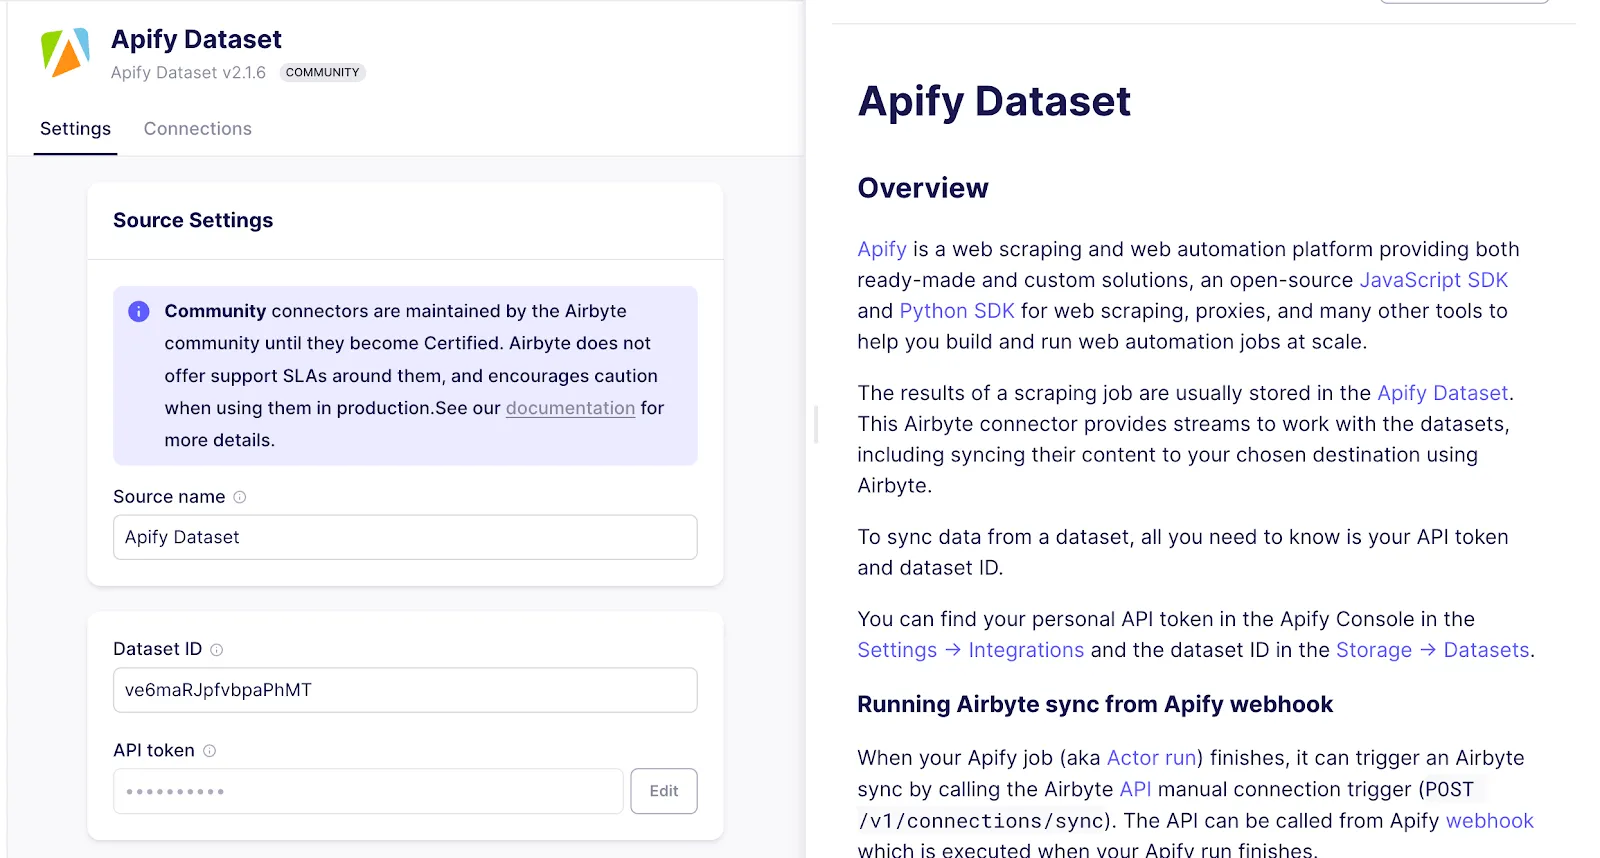The width and height of the screenshot is (1600, 858).
Task: Click the Source name info icon
Action: tap(240, 497)
